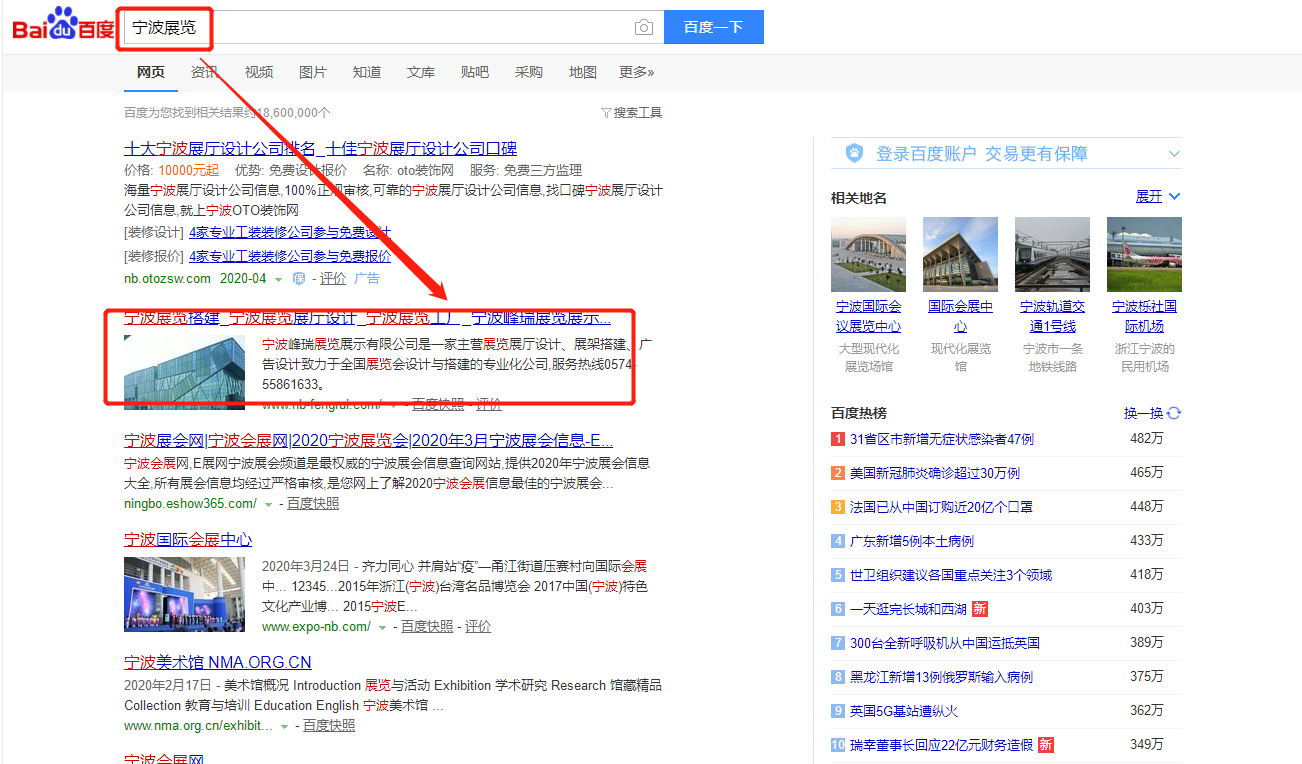Expand 相关地名 using the 展开 control
The width and height of the screenshot is (1302, 764).
click(1150, 197)
